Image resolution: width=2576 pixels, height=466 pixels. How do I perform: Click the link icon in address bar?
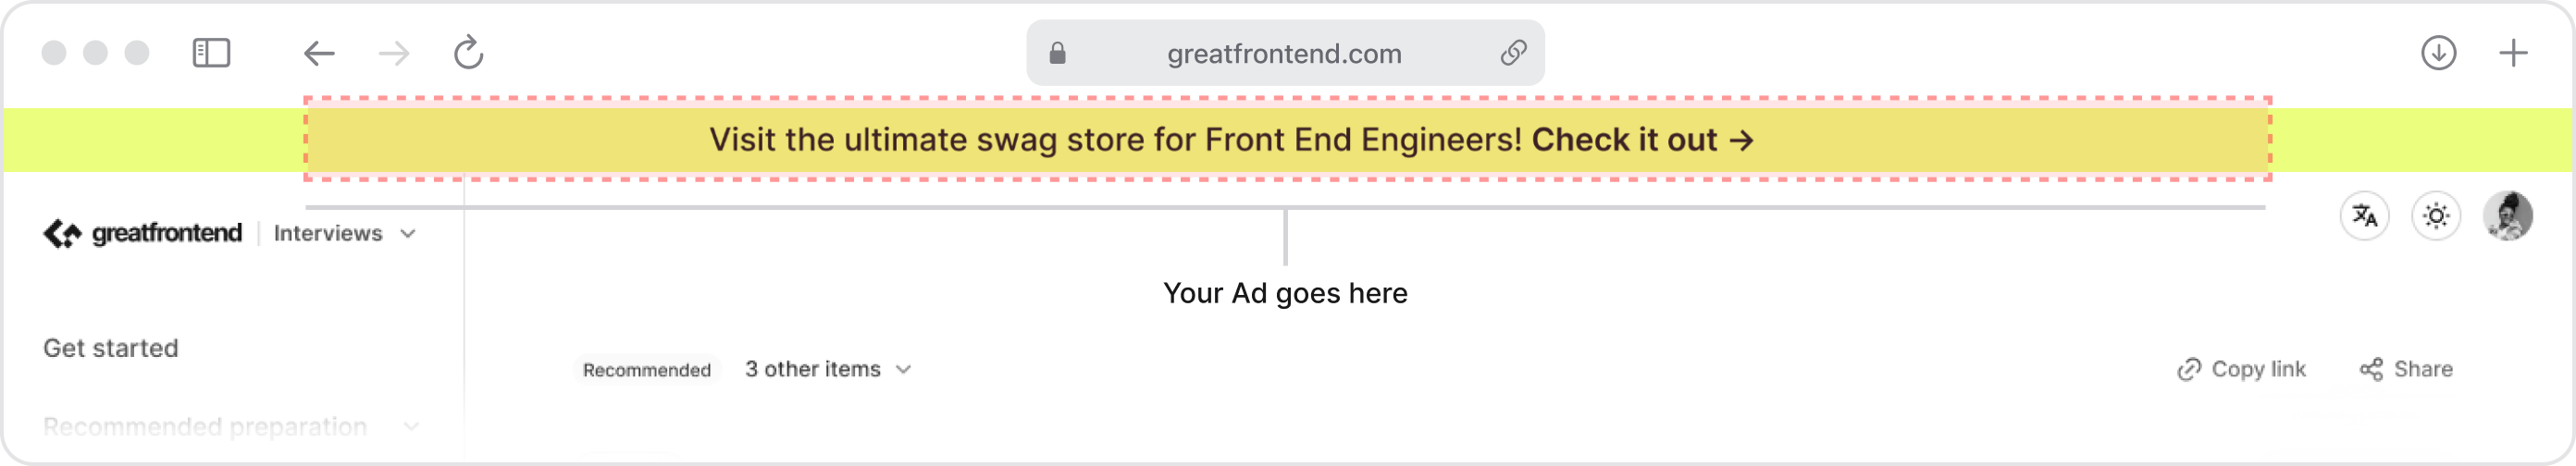1513,53
